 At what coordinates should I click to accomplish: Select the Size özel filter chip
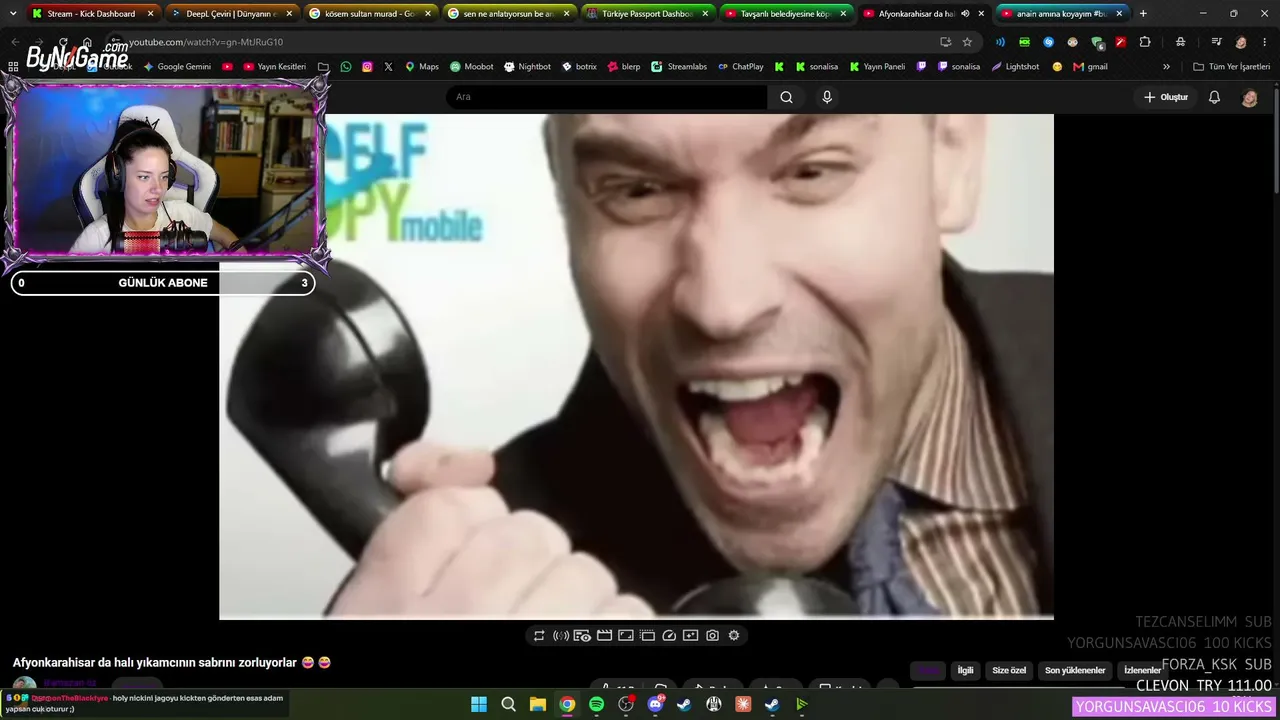coord(1009,670)
